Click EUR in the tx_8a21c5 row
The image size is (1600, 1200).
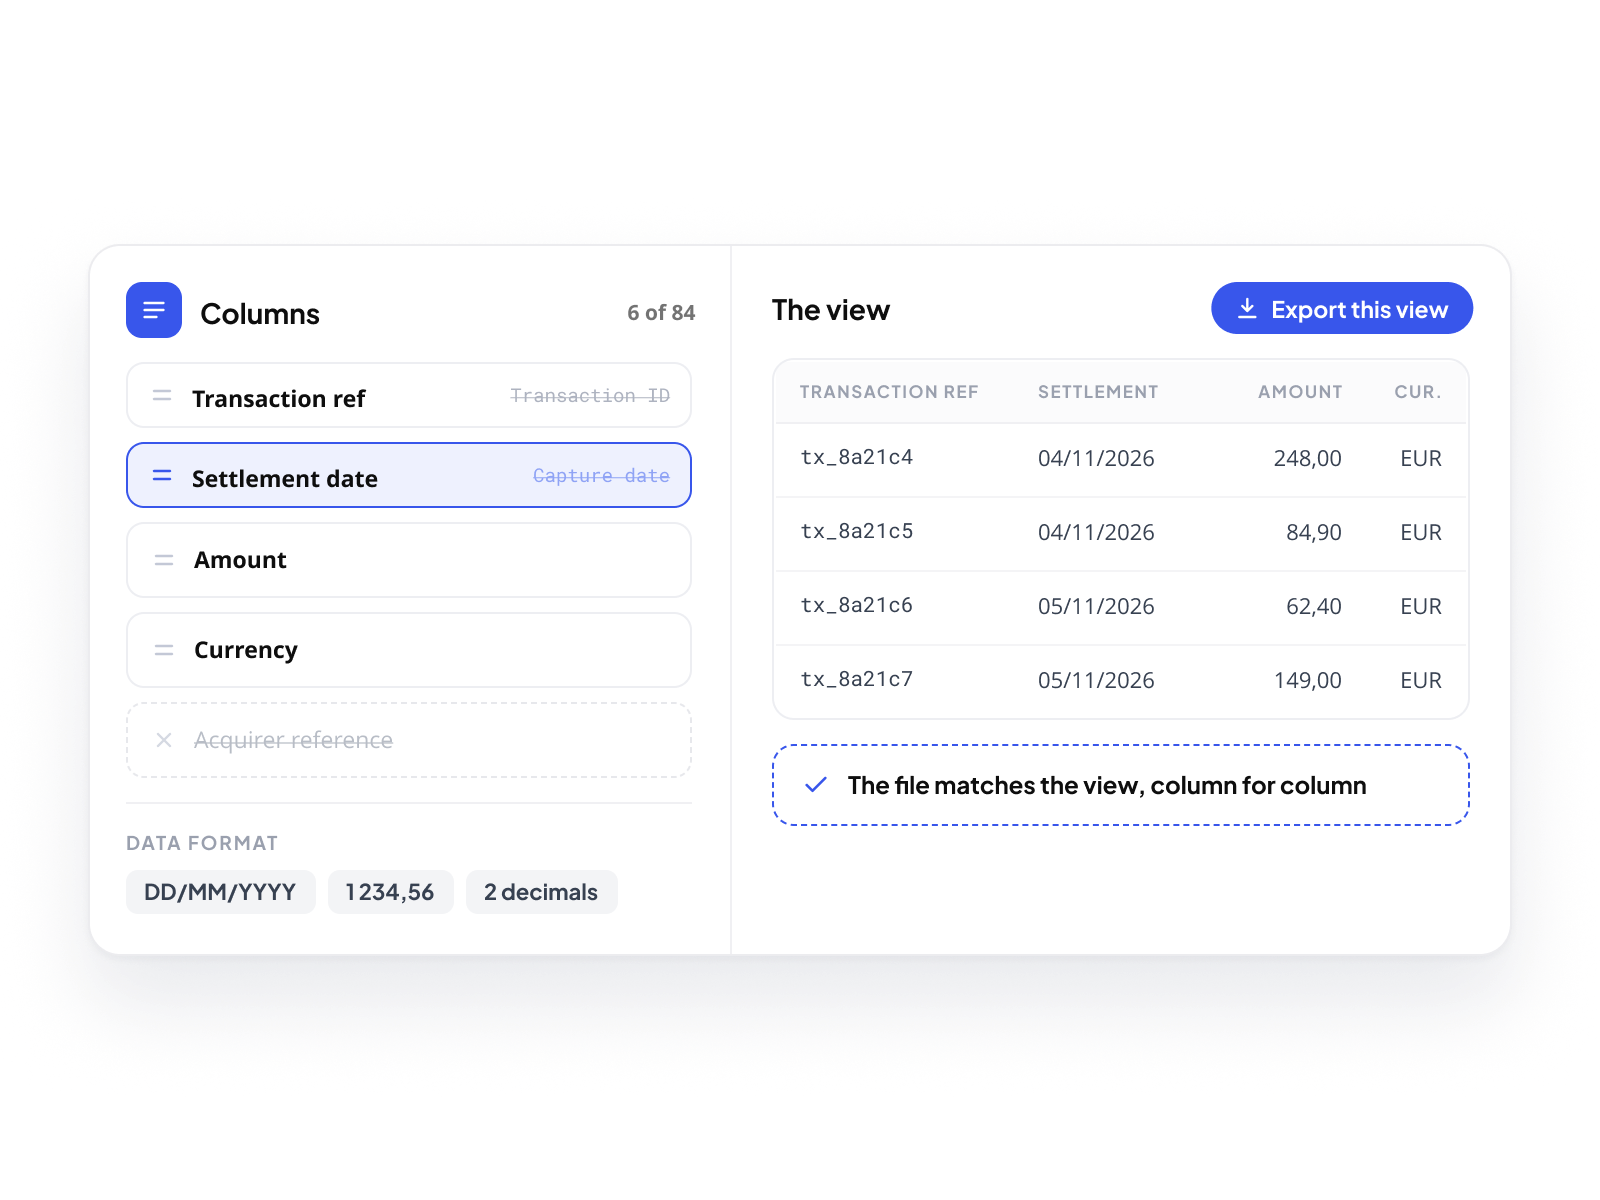(1421, 532)
